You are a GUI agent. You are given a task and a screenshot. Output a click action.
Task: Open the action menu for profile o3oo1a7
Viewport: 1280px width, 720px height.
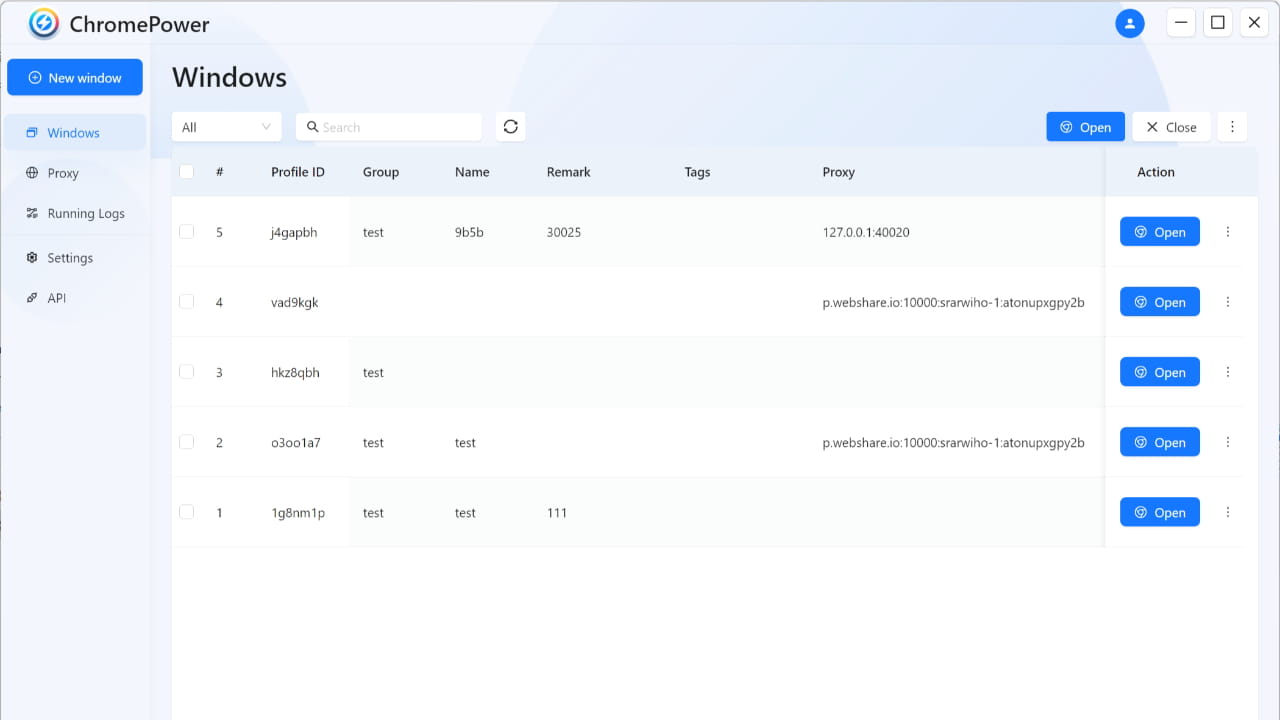click(1228, 441)
